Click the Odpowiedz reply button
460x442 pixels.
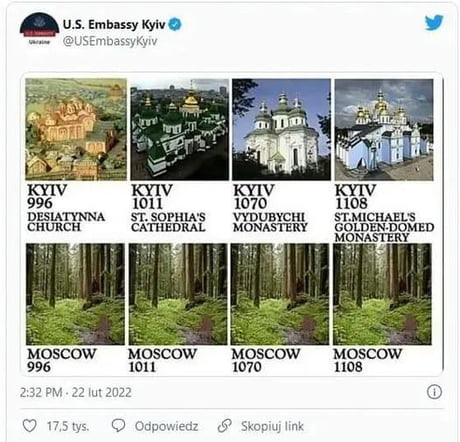point(166,426)
